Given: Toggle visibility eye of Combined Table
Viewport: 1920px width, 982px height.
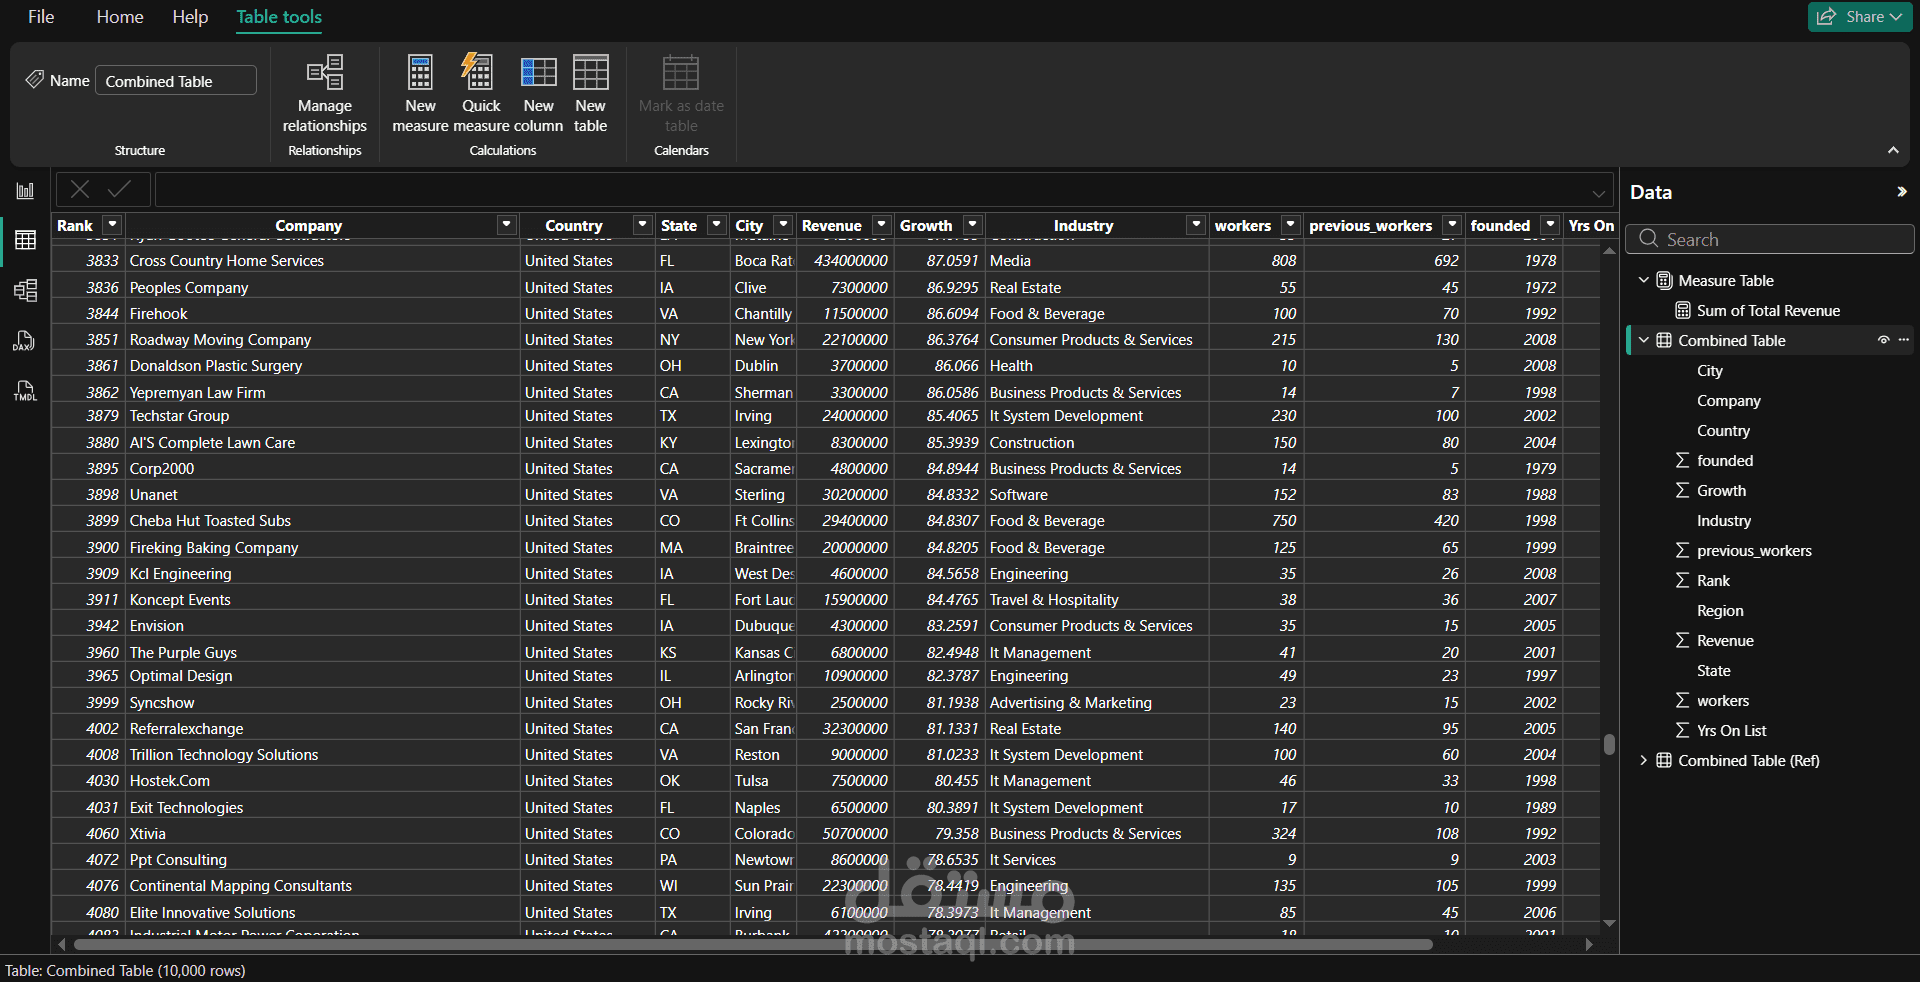Looking at the screenshot, I should pos(1884,340).
